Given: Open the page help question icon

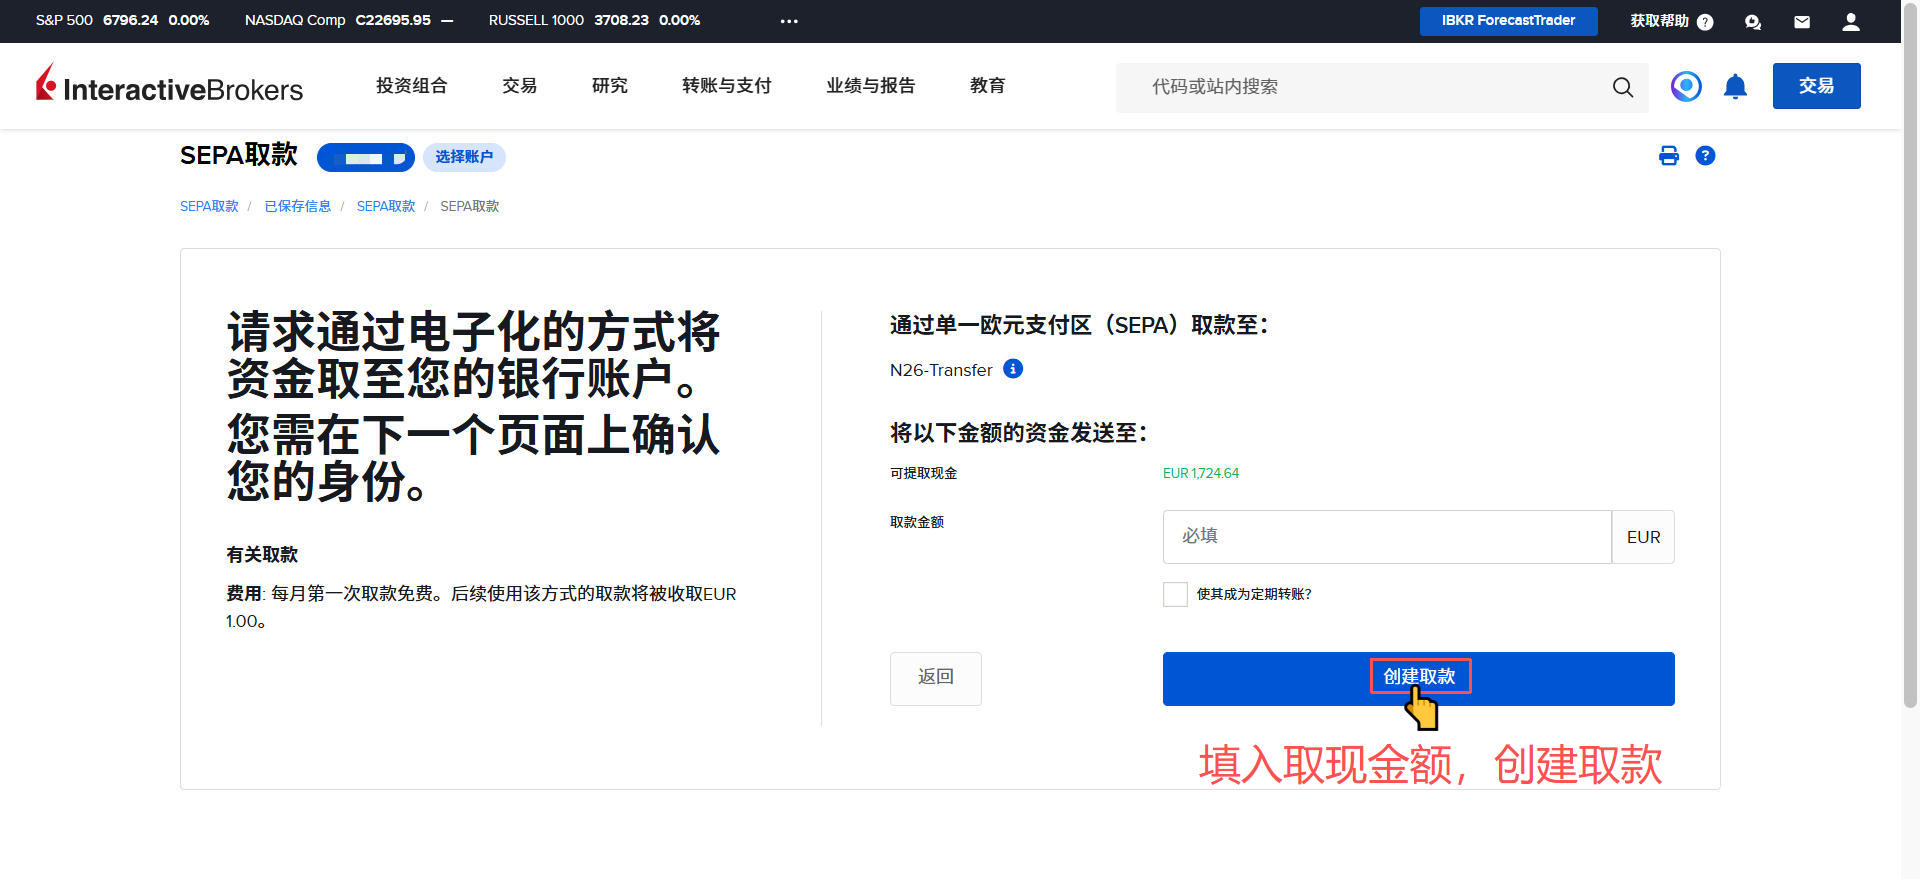Looking at the screenshot, I should tap(1705, 156).
